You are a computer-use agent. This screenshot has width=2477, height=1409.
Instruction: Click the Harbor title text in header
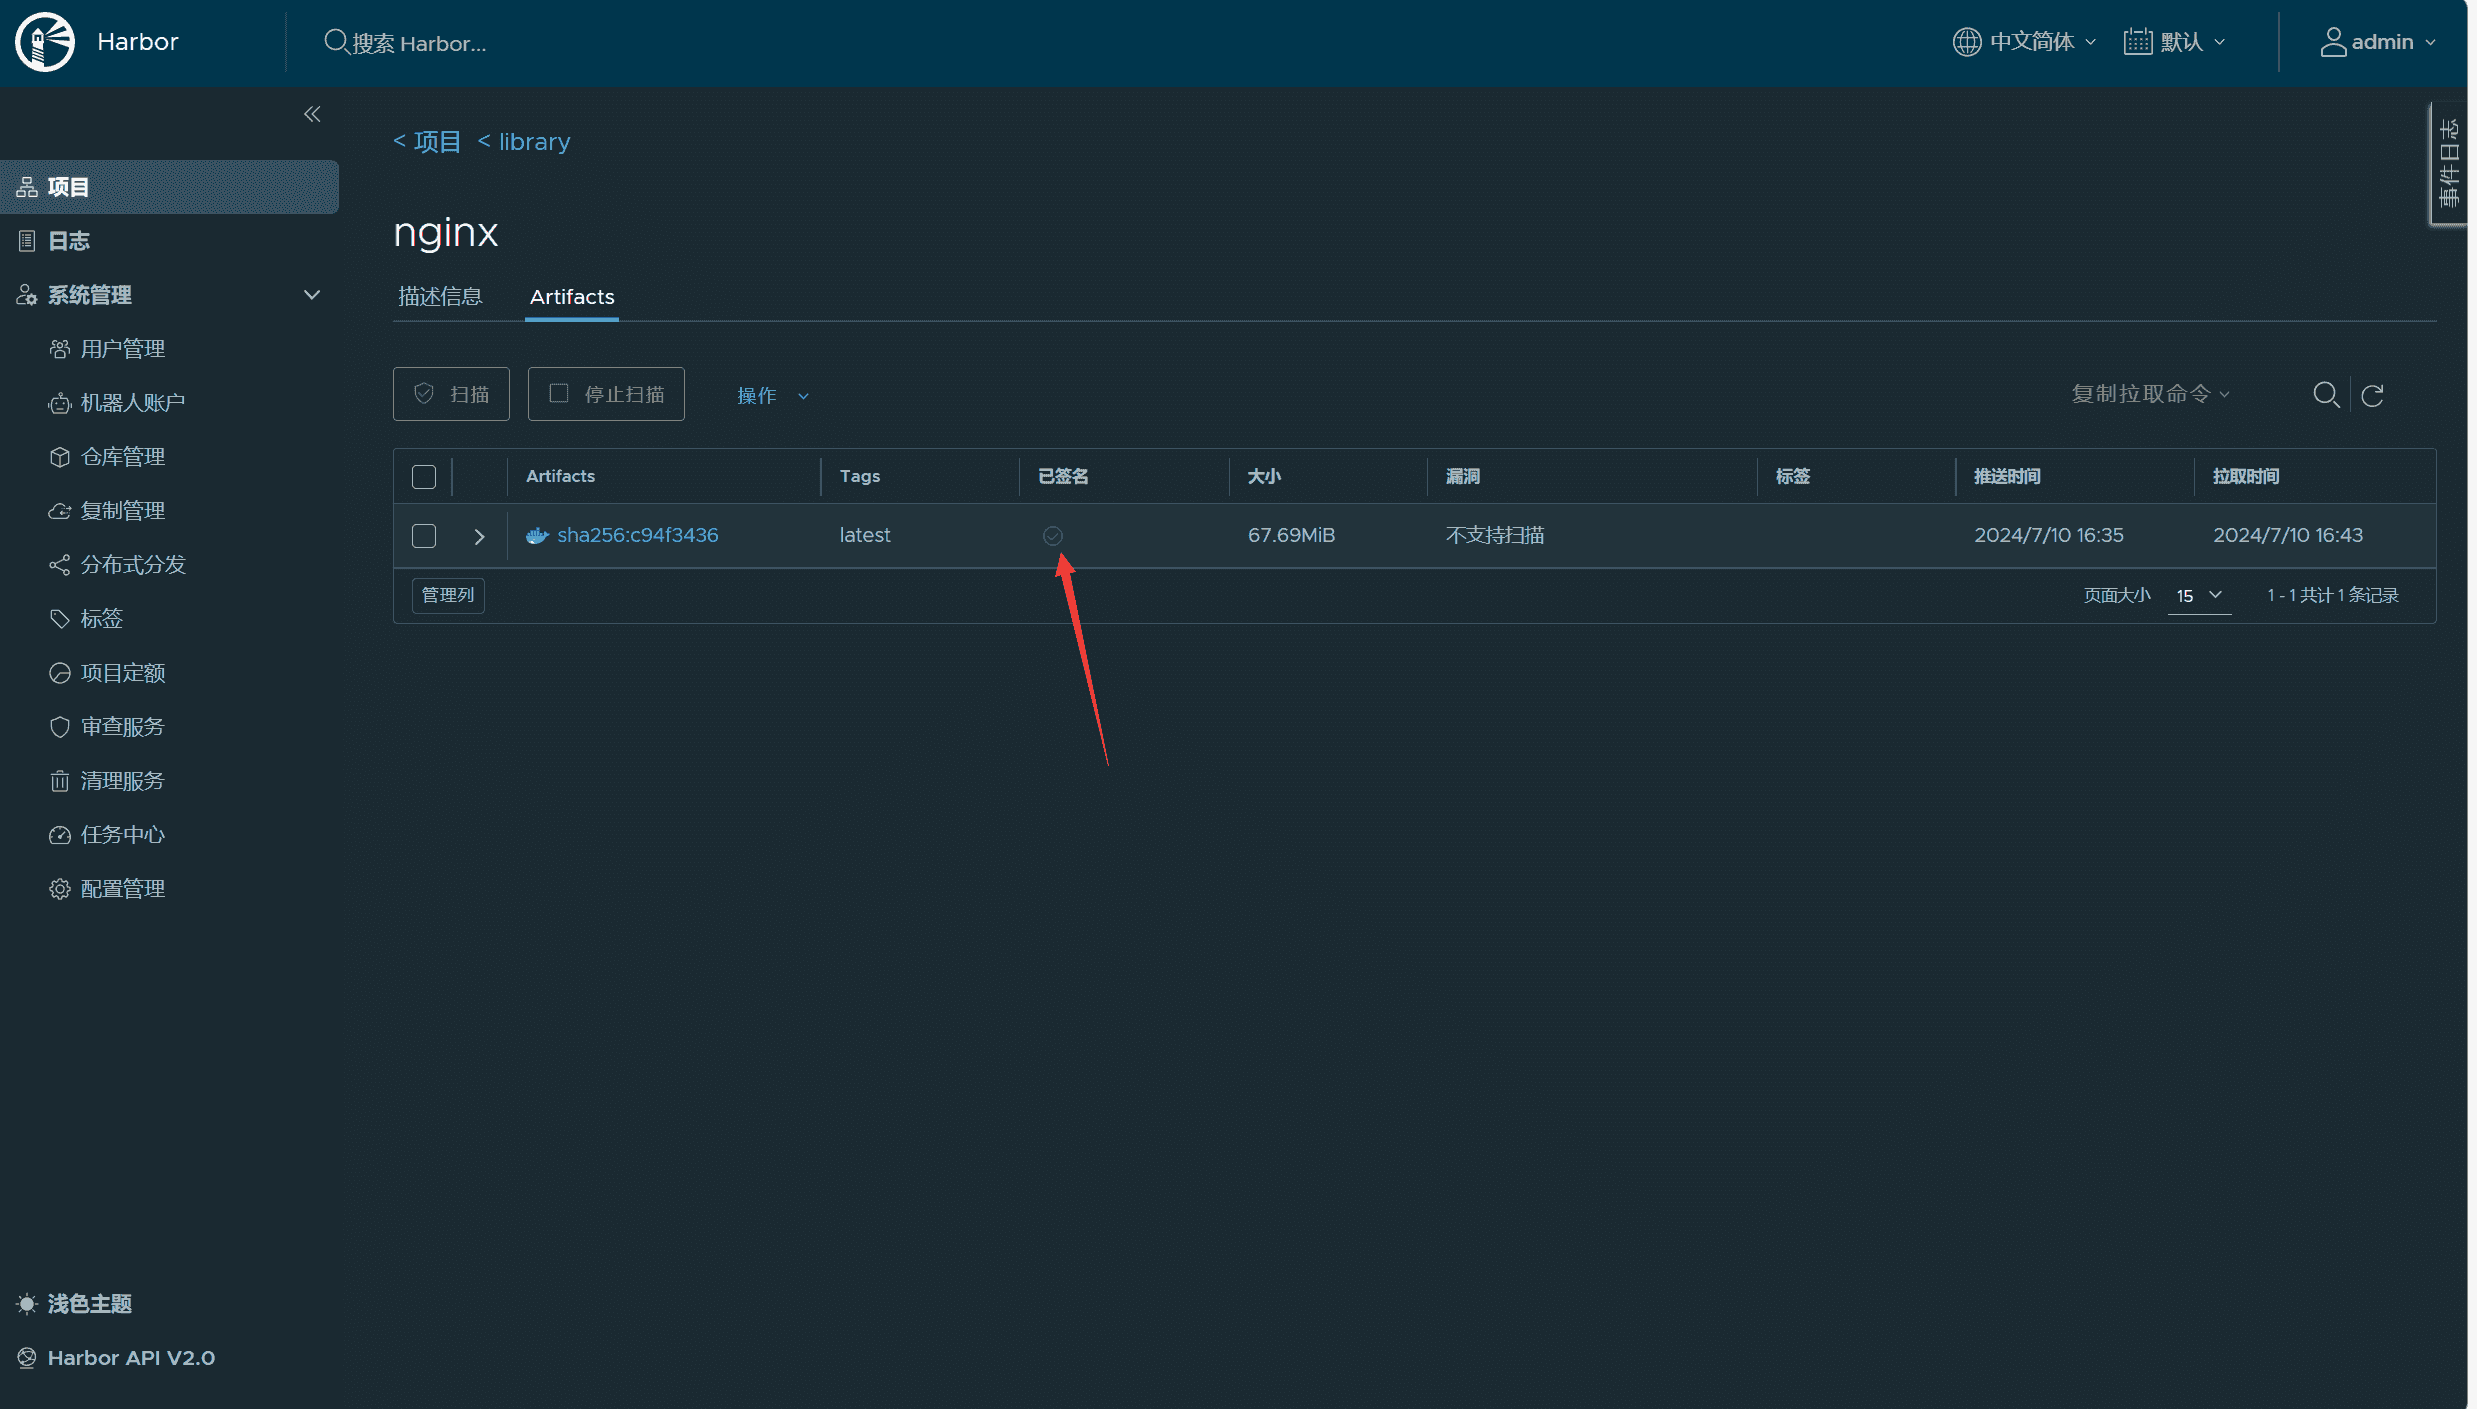coord(138,42)
